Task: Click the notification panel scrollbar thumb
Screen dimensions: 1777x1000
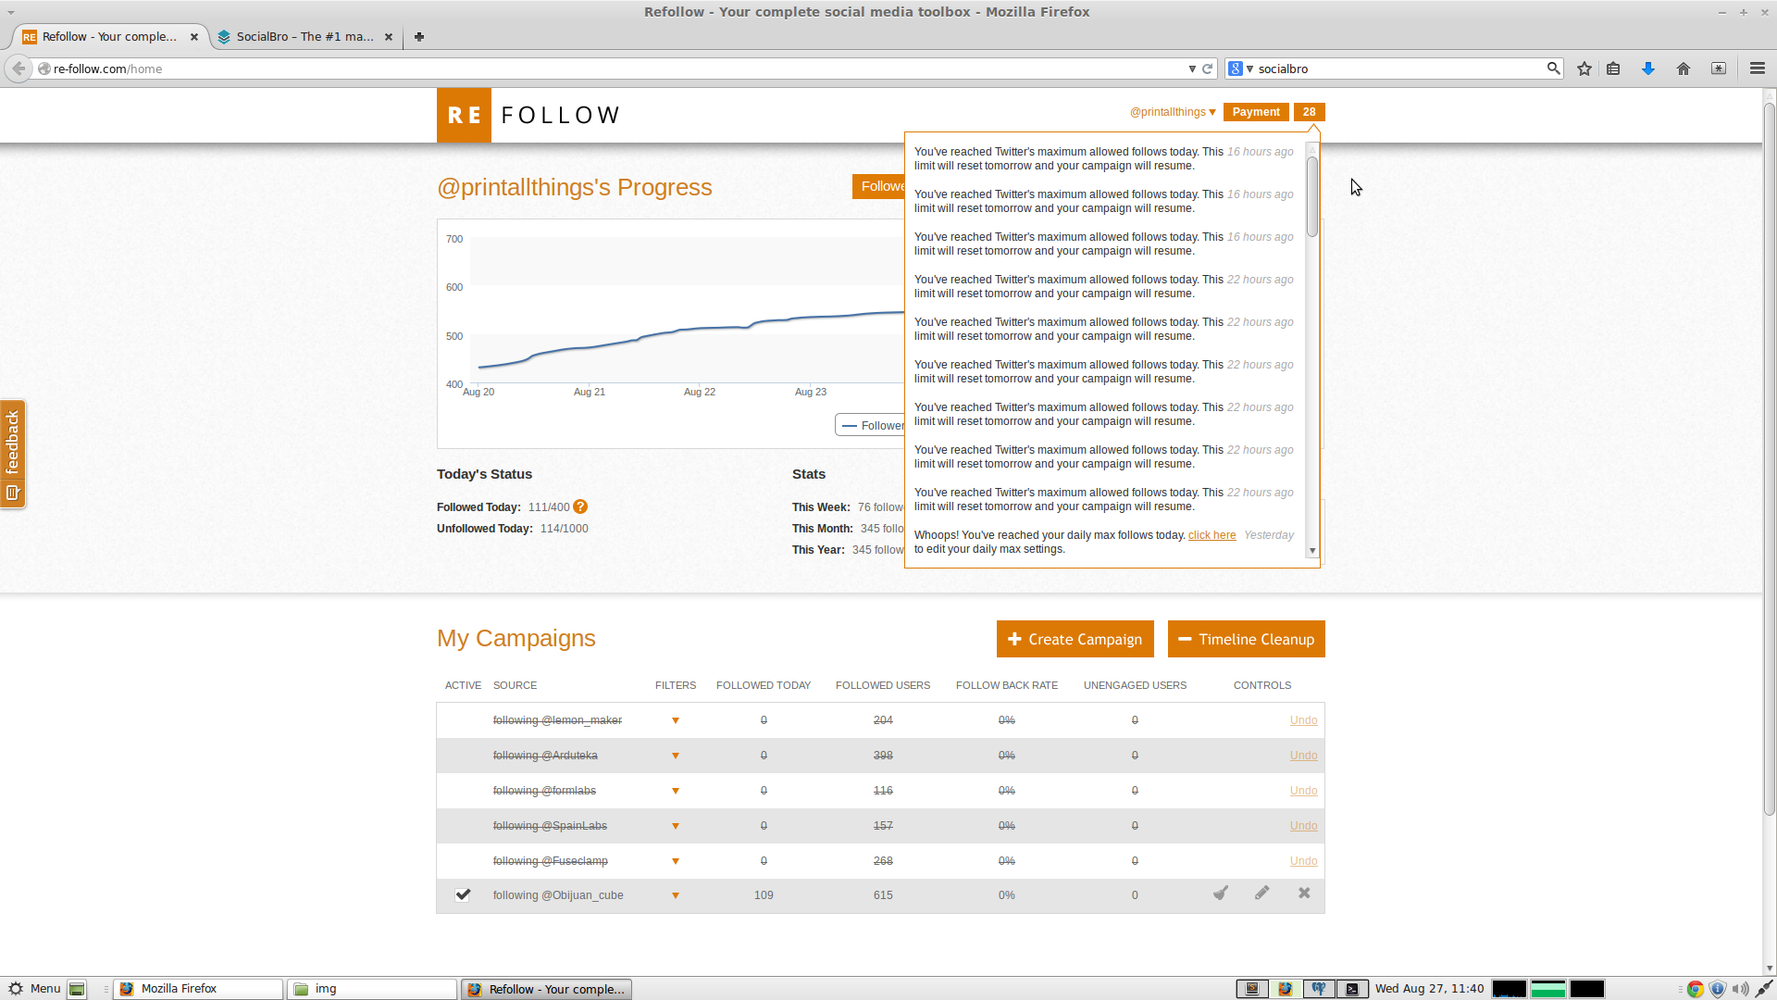Action: click(1312, 196)
